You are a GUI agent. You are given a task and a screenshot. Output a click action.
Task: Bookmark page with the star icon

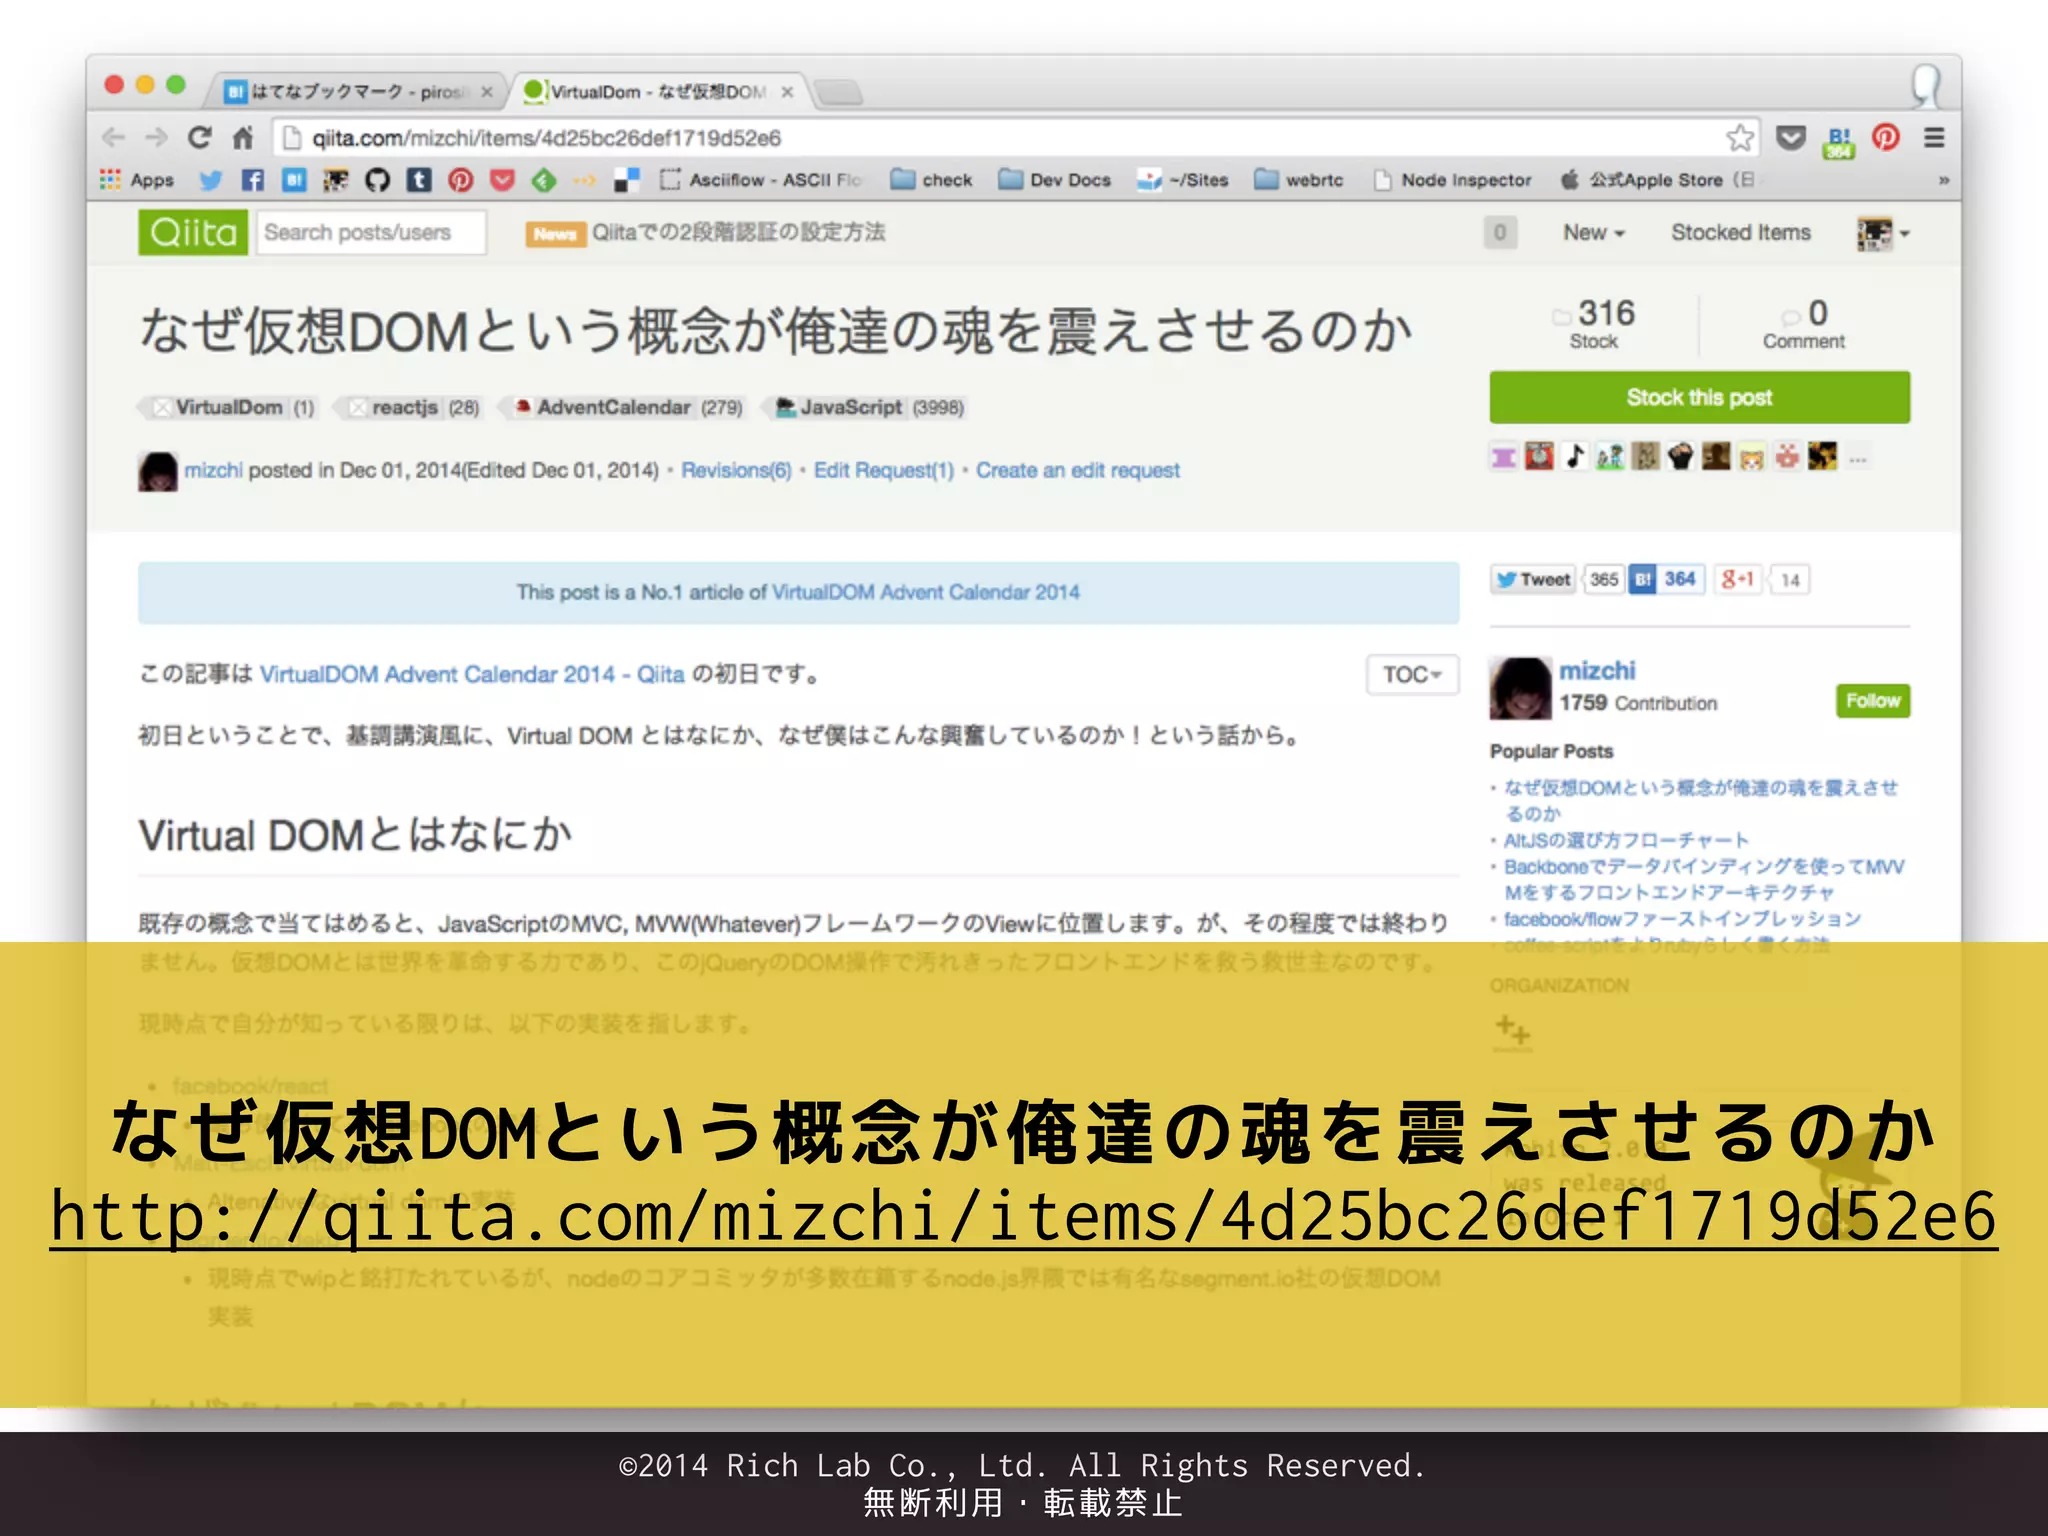pyautogui.click(x=1740, y=137)
